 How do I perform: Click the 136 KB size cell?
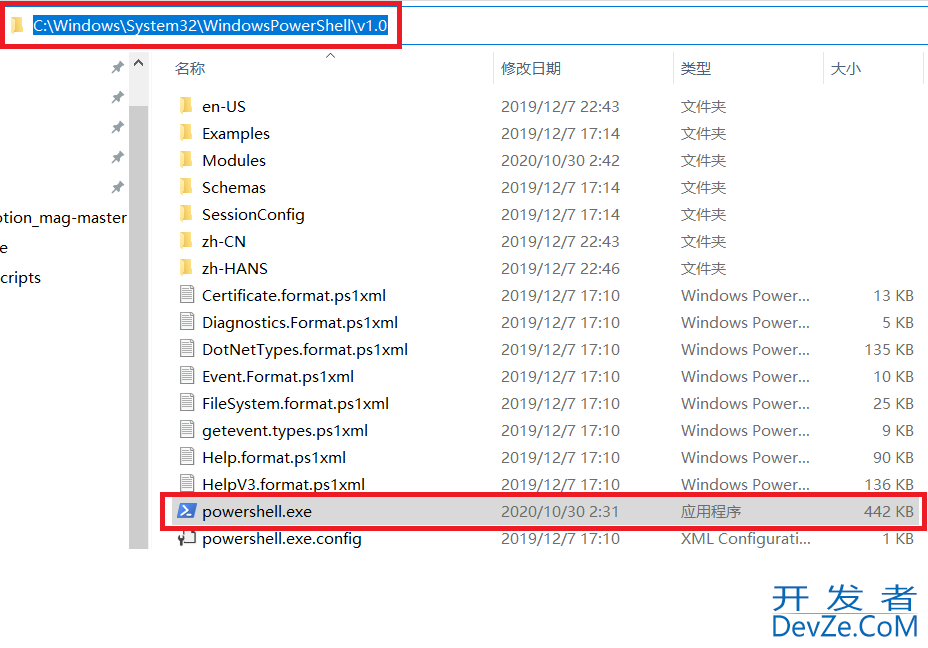(889, 485)
